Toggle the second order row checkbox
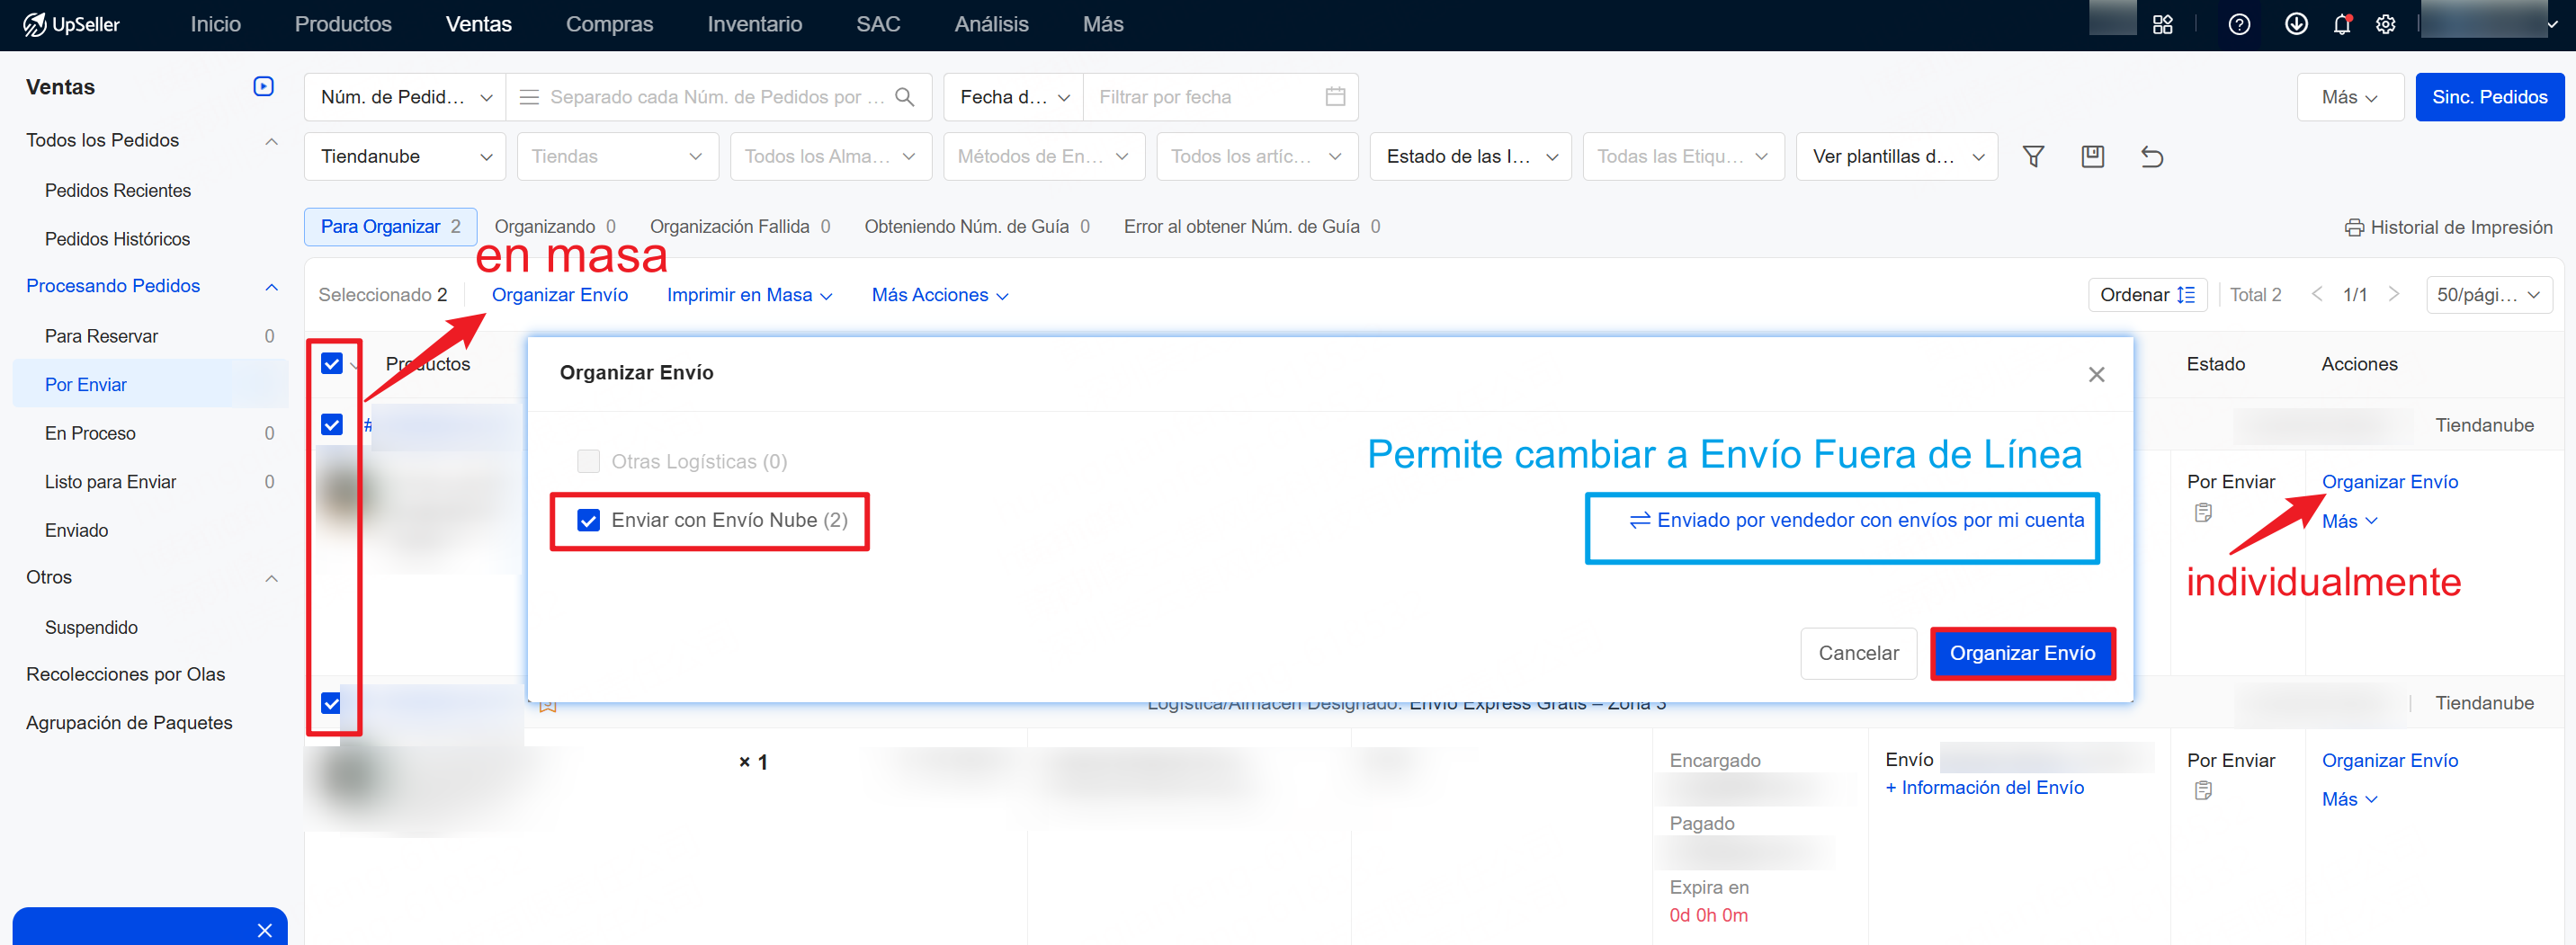Screen dimensions: 2576x945 pos(332,704)
